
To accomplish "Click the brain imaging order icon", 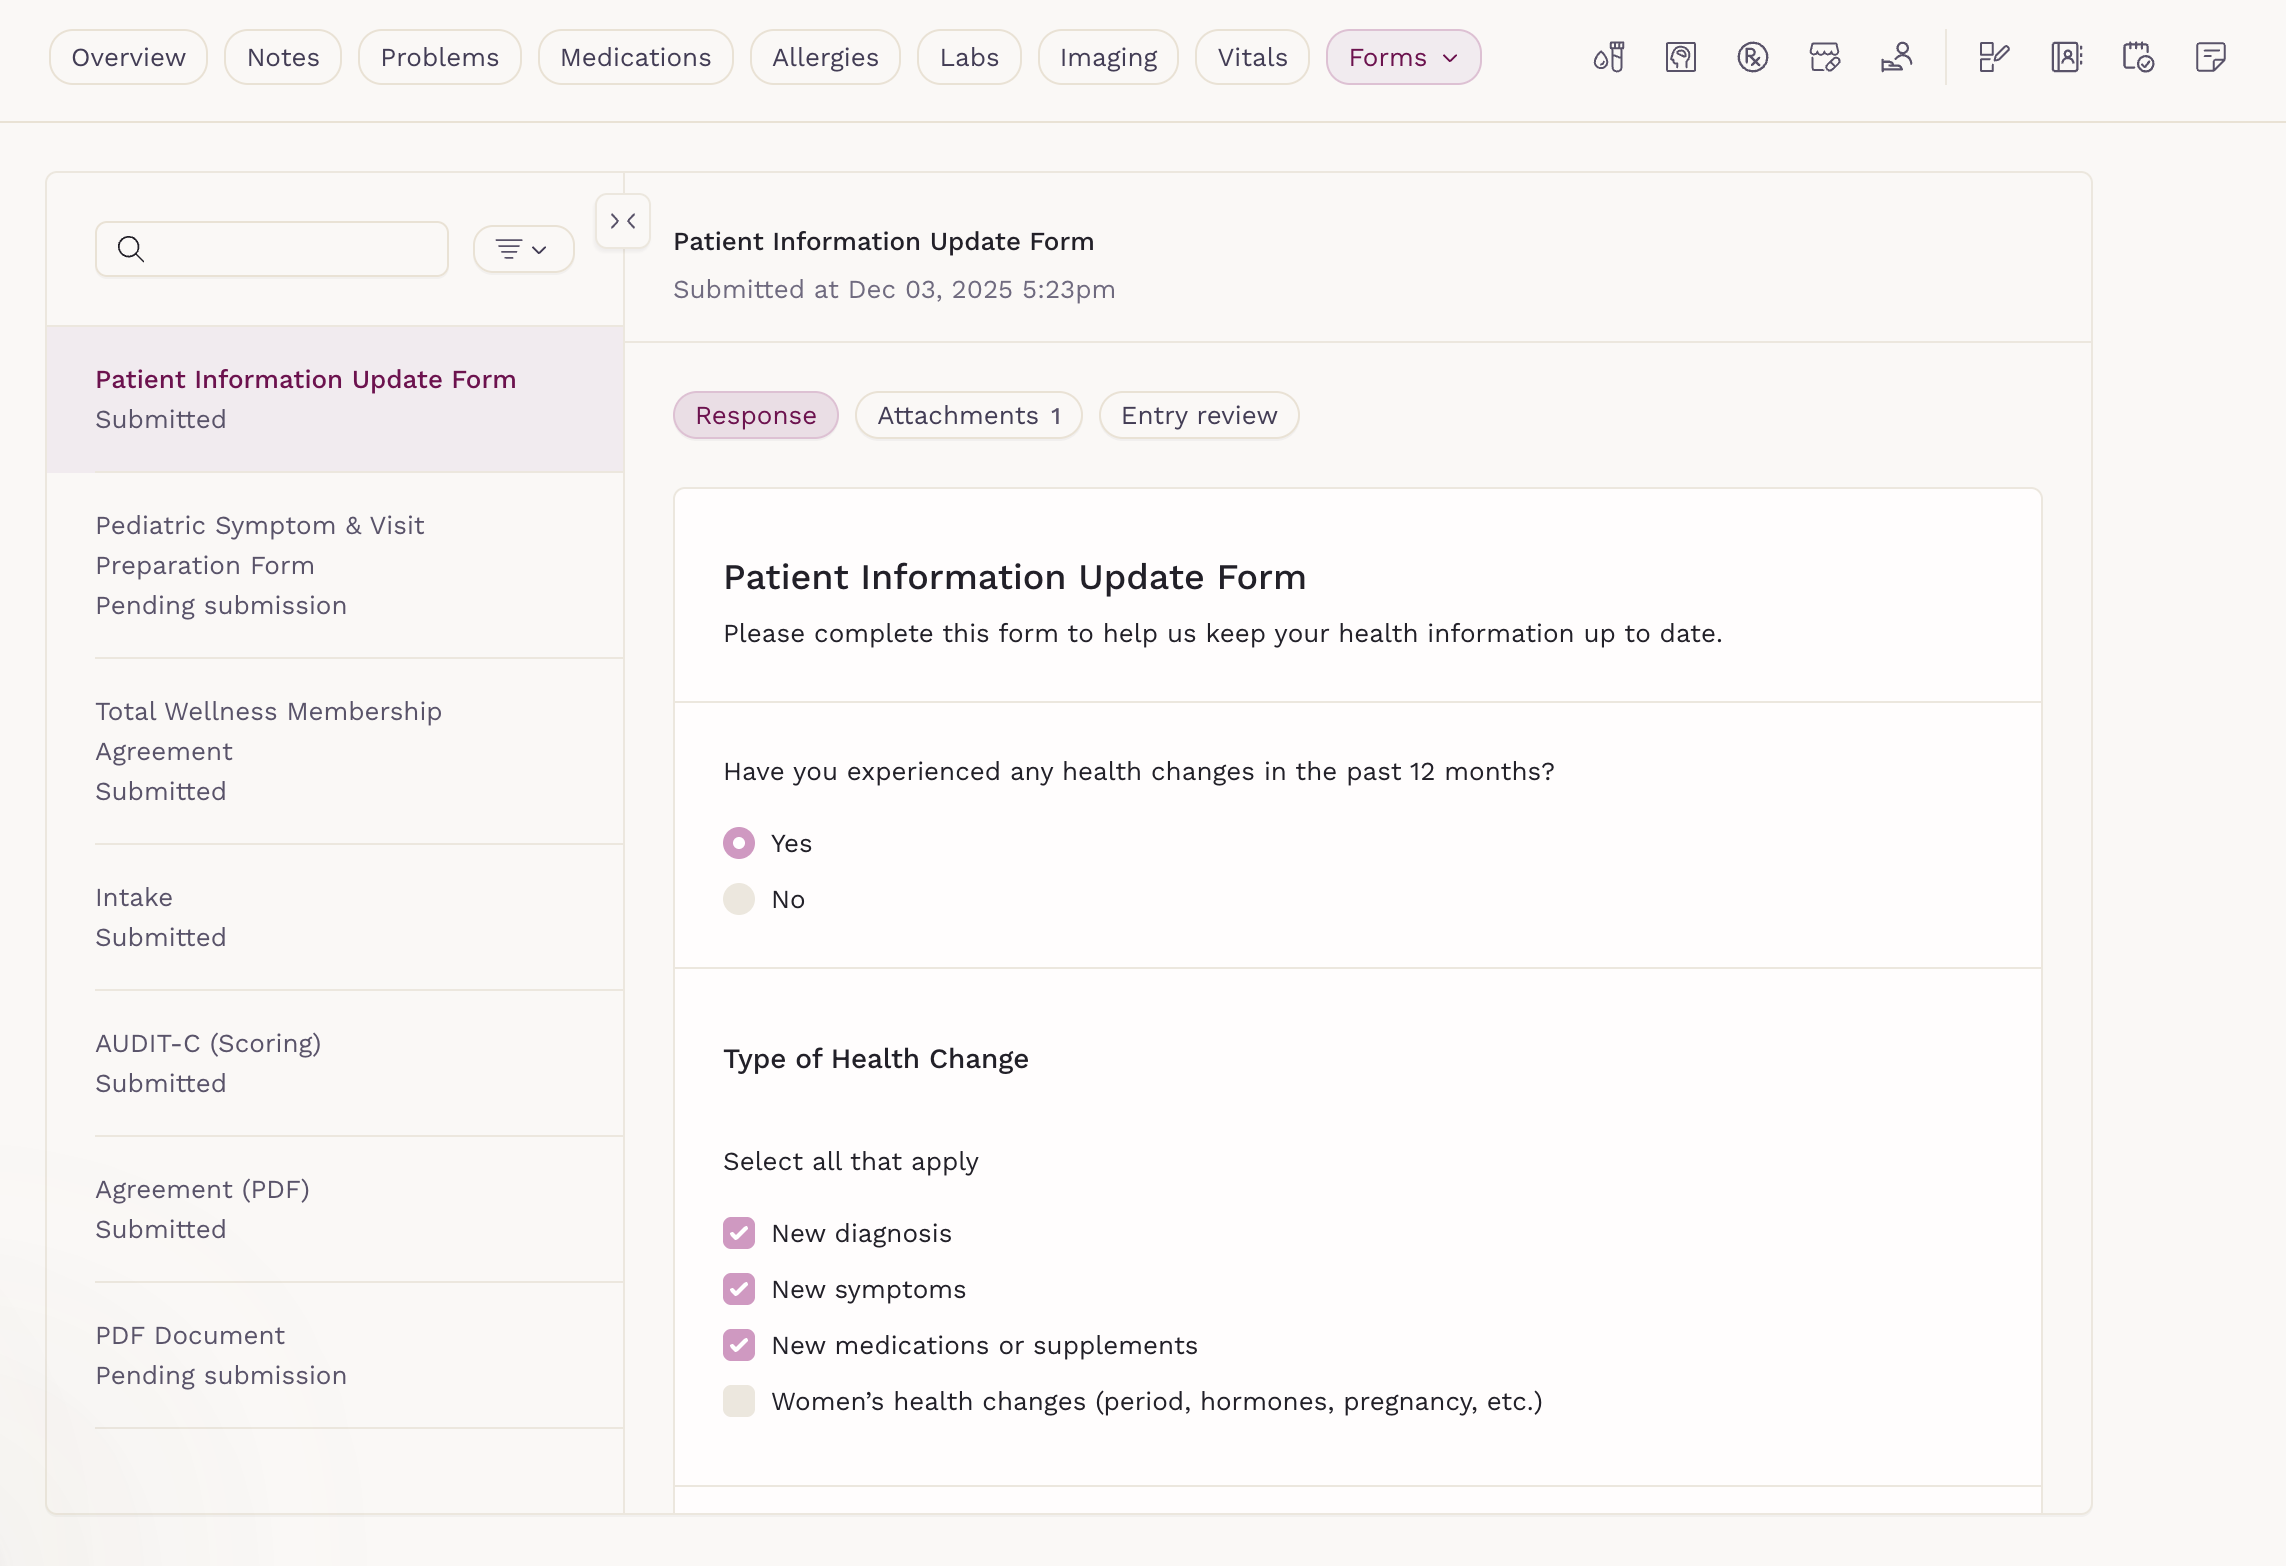I will pyautogui.click(x=1681, y=57).
